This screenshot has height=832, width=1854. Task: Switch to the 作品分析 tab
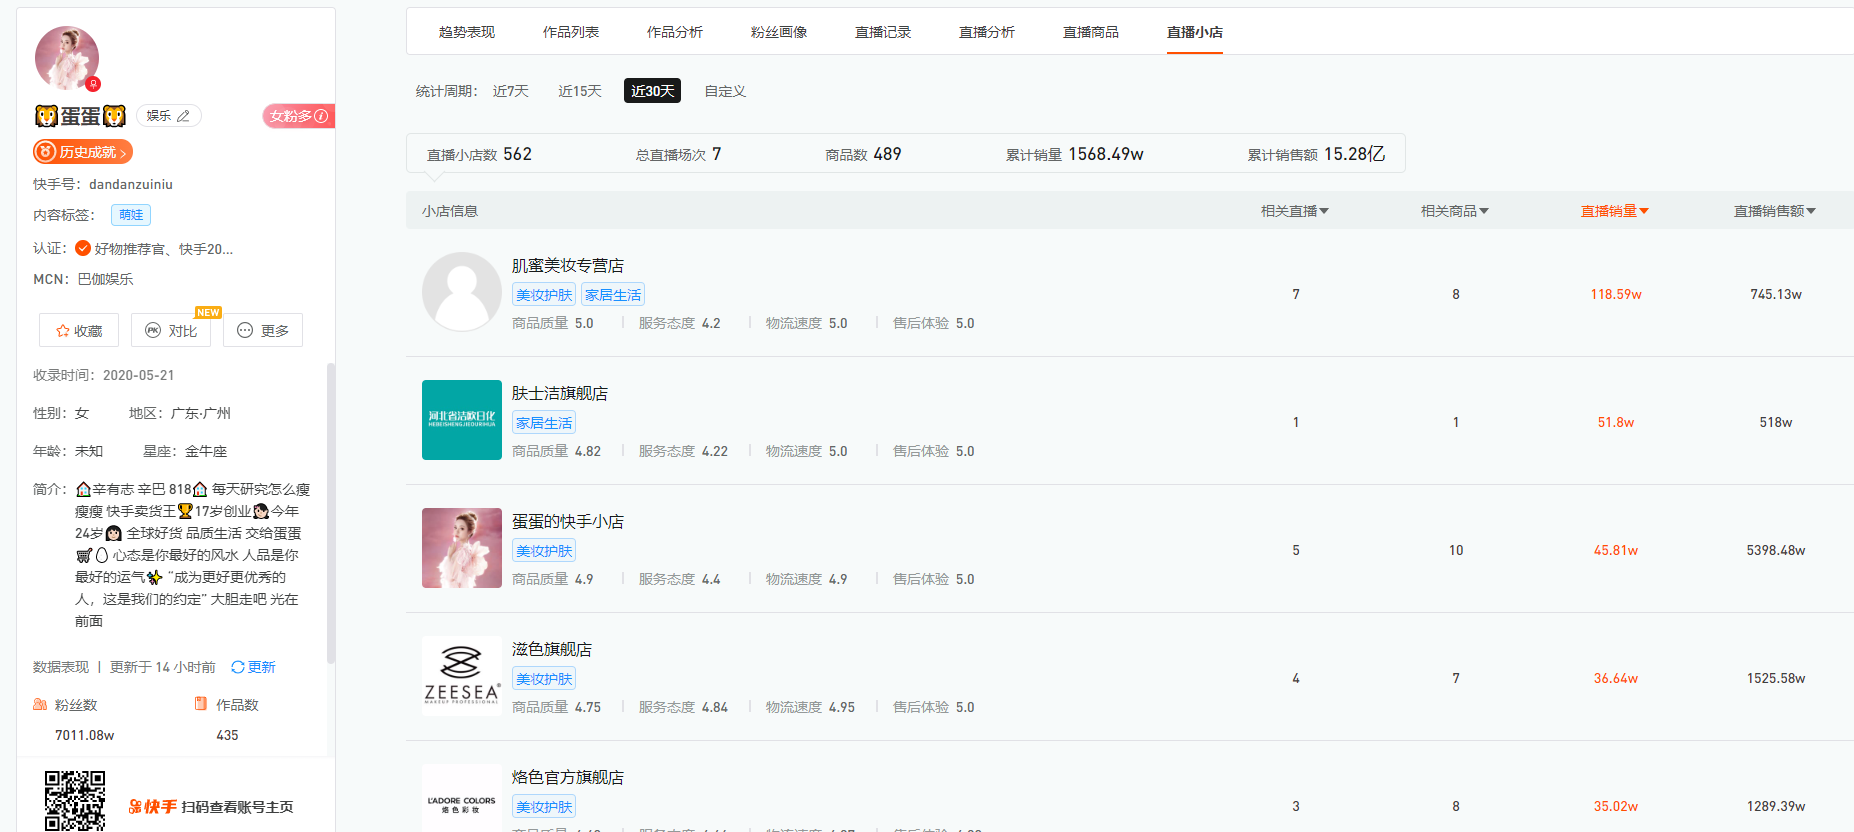pos(675,32)
